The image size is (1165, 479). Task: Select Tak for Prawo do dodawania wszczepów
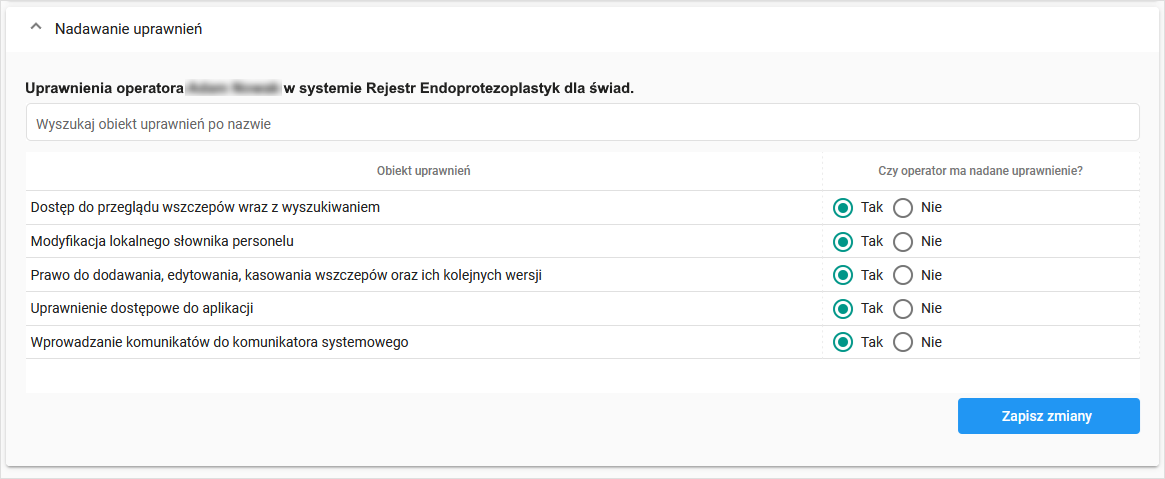pyautogui.click(x=843, y=275)
